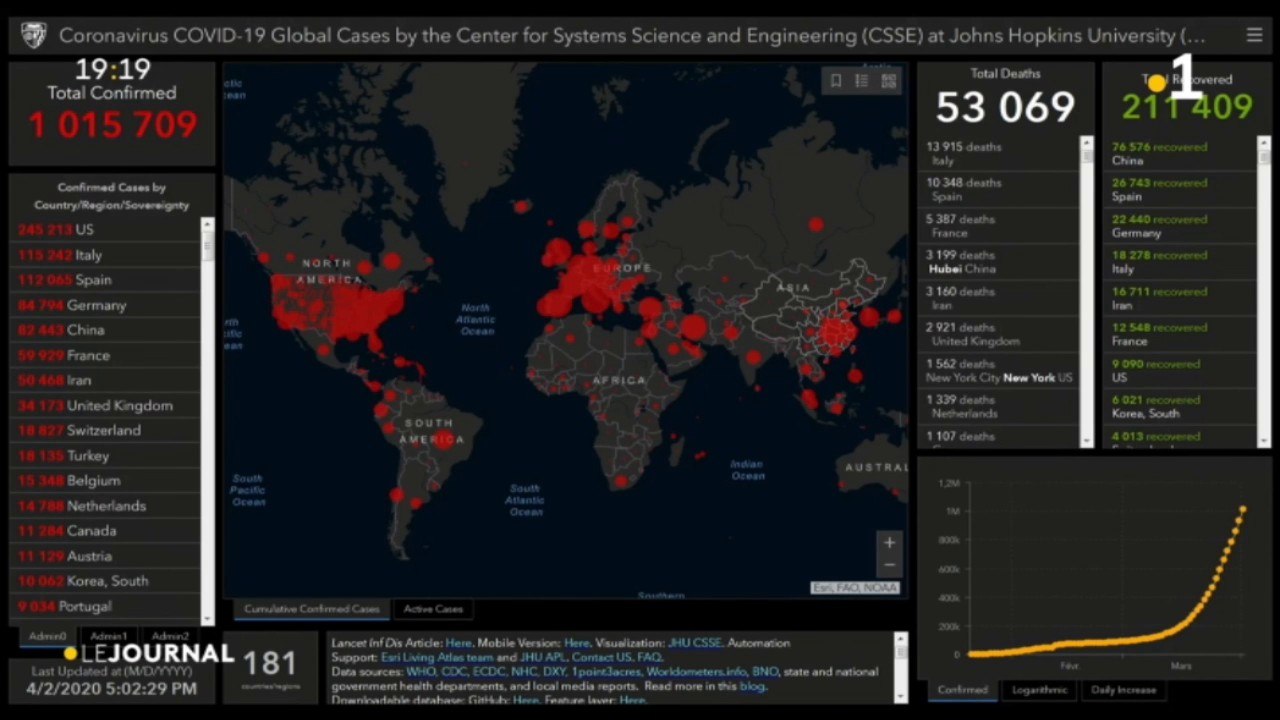Click the '3 199 deaths Hubei China' entry
The image size is (1280, 720).
999,262
